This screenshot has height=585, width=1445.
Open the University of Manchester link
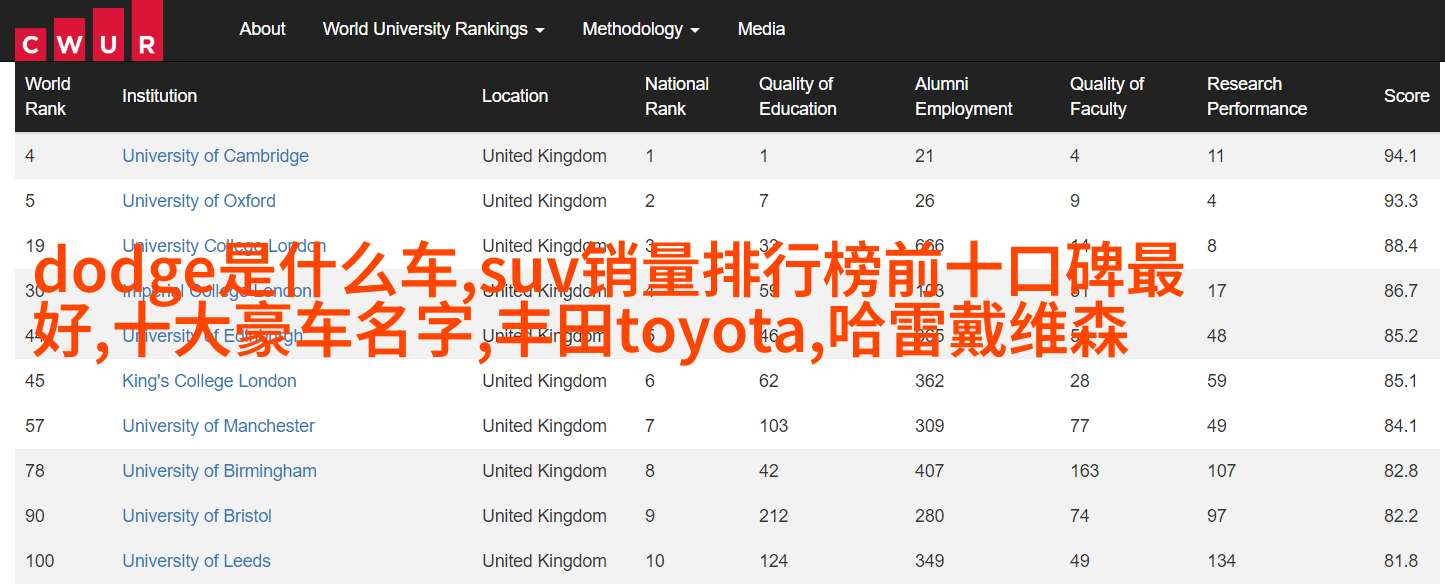[x=218, y=426]
